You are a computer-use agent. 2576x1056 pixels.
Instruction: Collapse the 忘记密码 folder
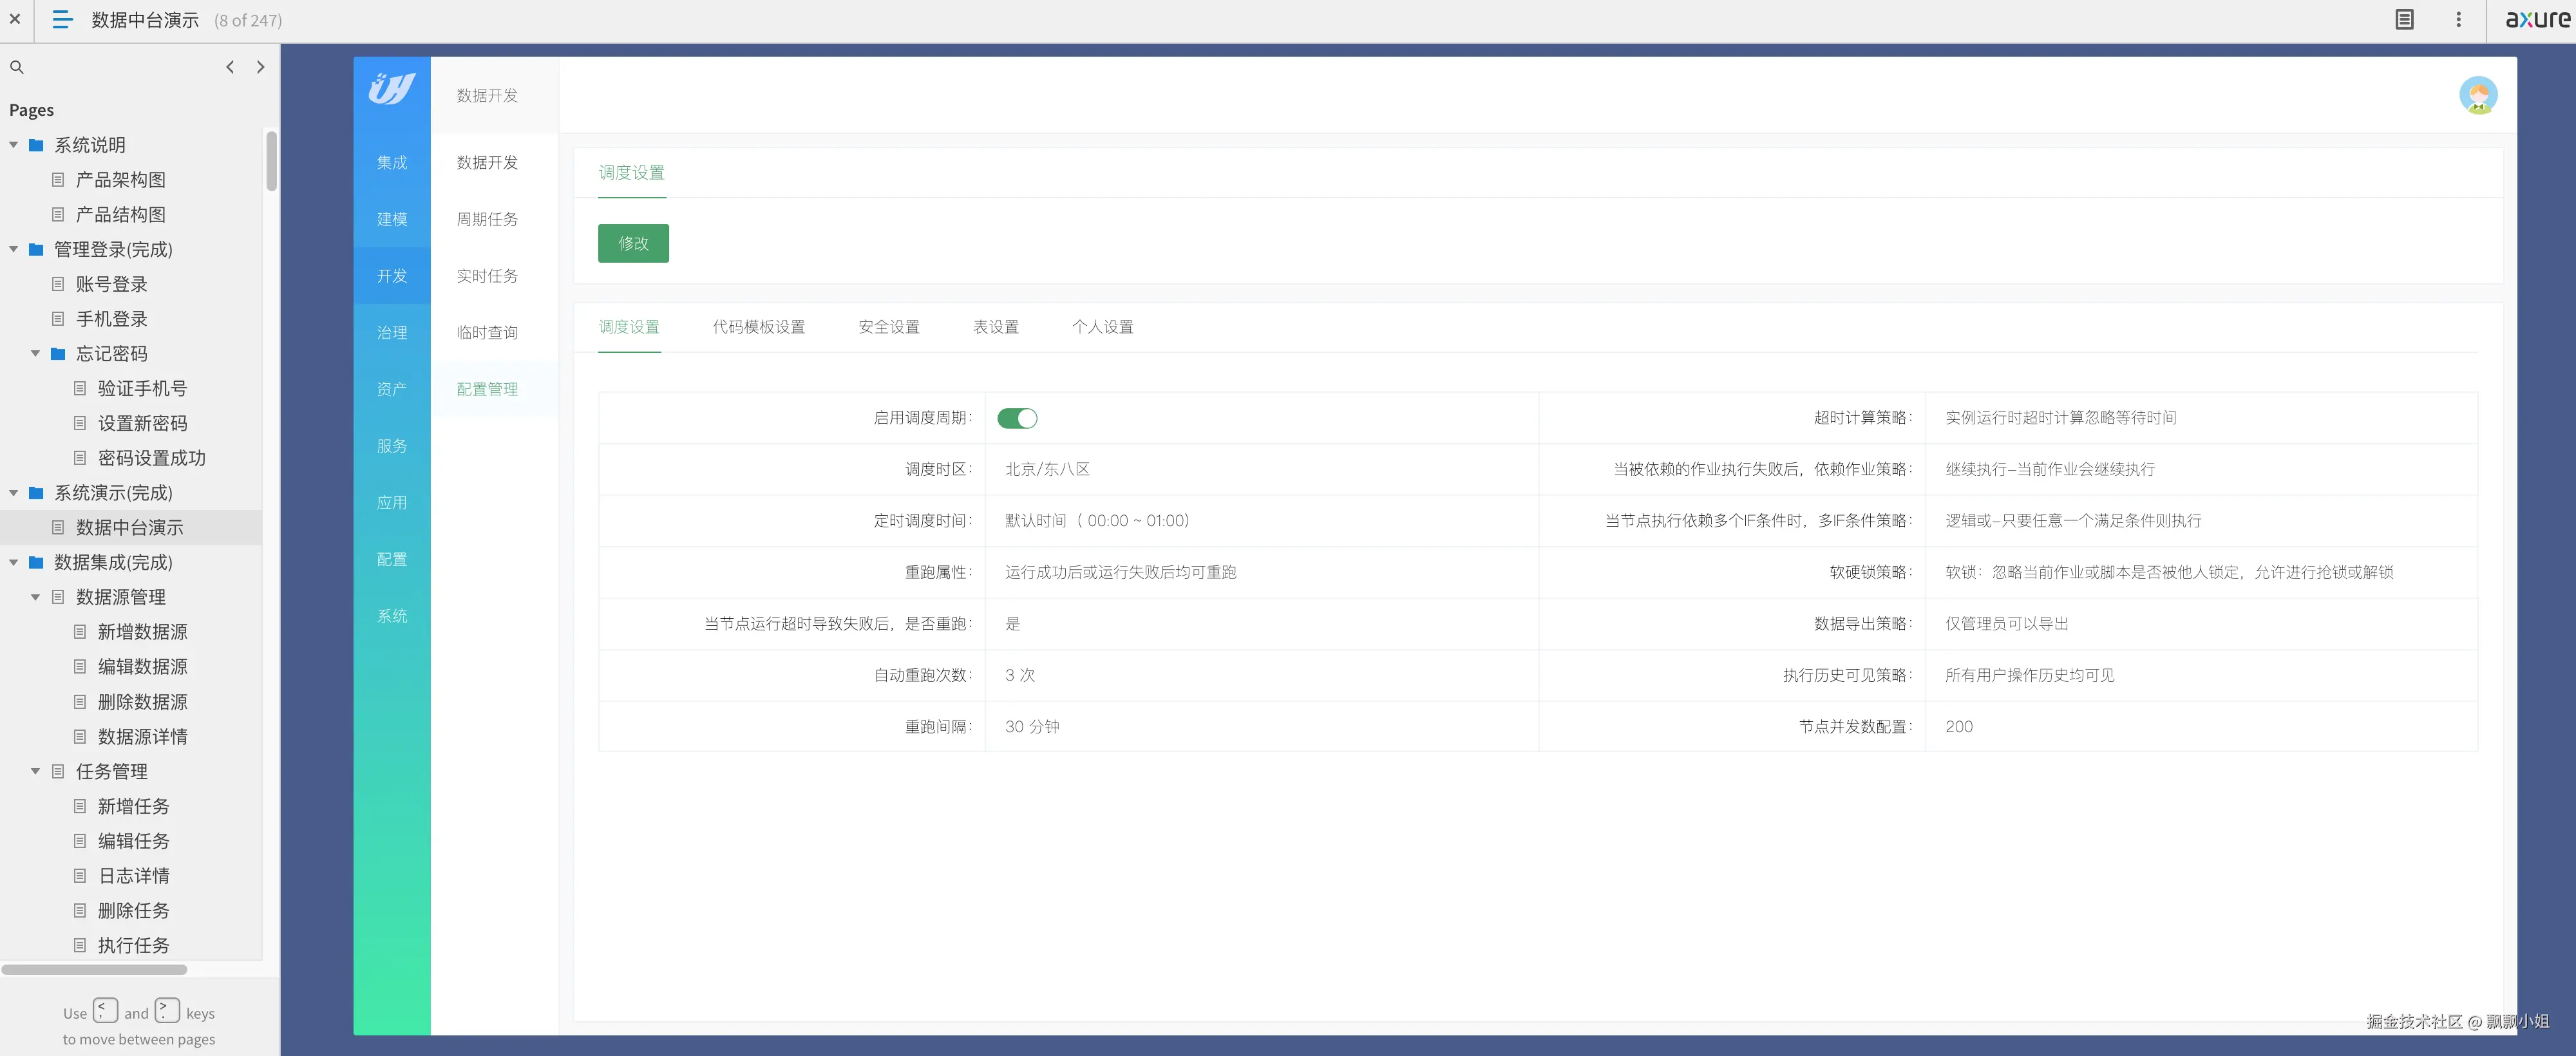point(36,353)
